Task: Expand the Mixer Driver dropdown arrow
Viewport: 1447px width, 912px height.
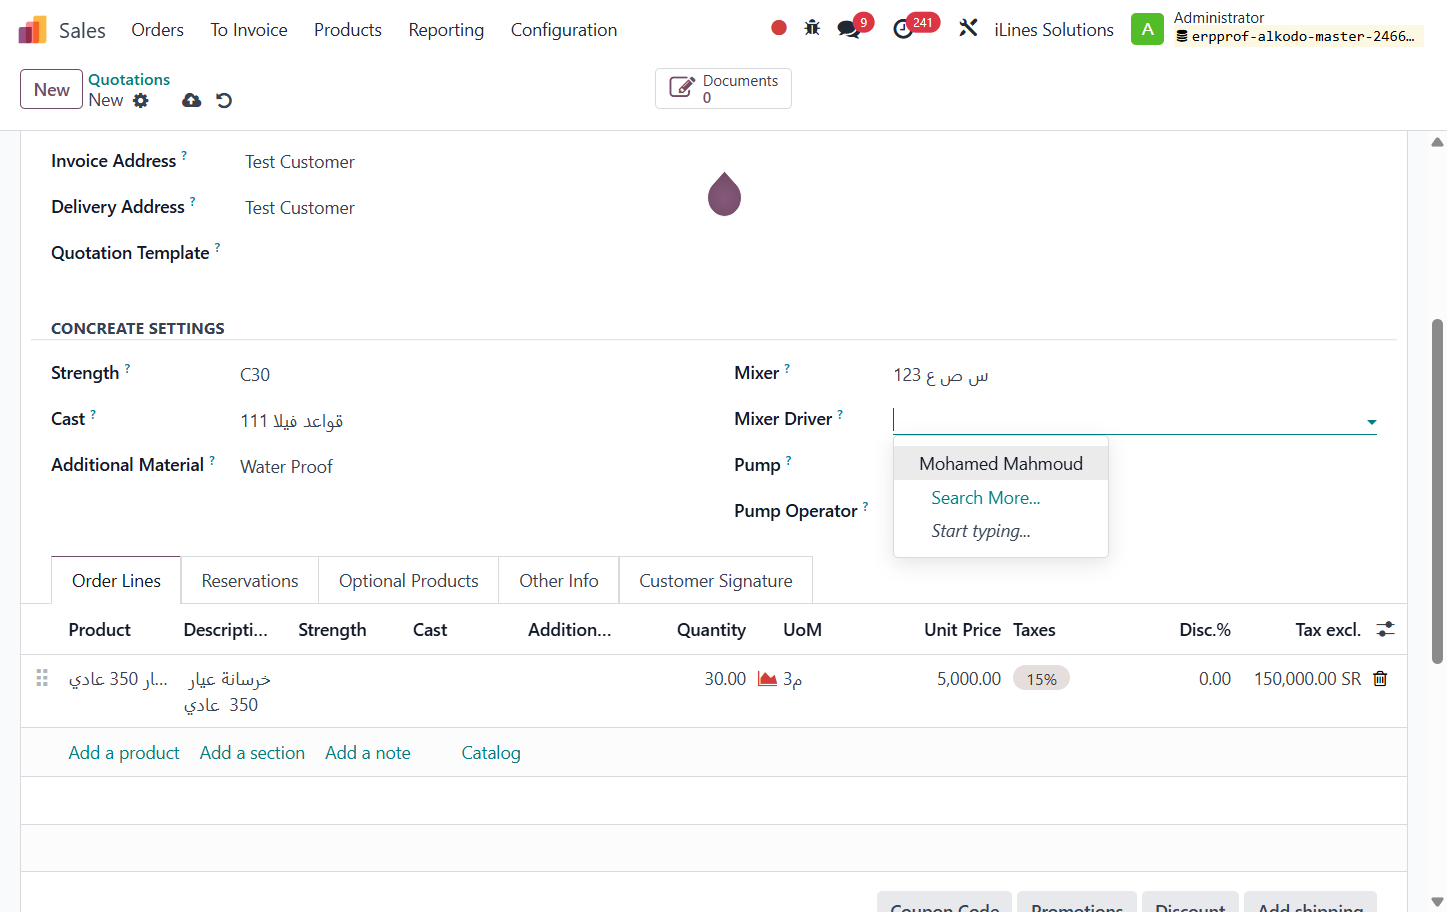Action: [1371, 422]
